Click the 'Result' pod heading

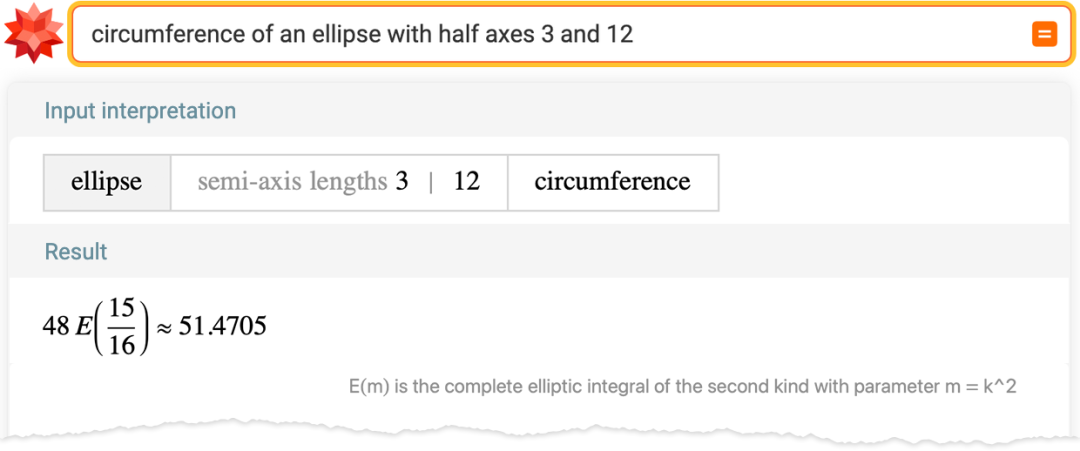76,252
